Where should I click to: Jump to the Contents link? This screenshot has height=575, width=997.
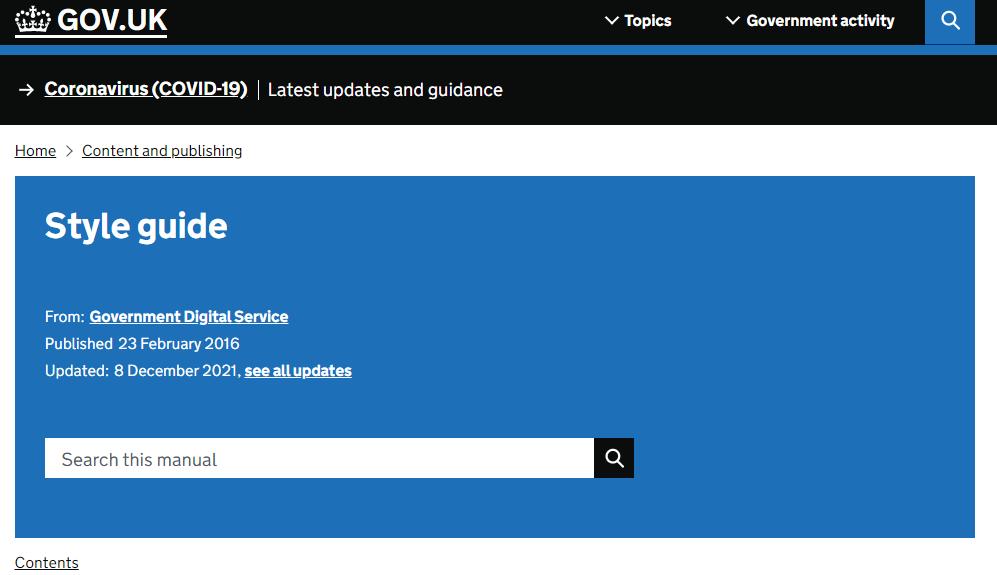click(x=47, y=563)
